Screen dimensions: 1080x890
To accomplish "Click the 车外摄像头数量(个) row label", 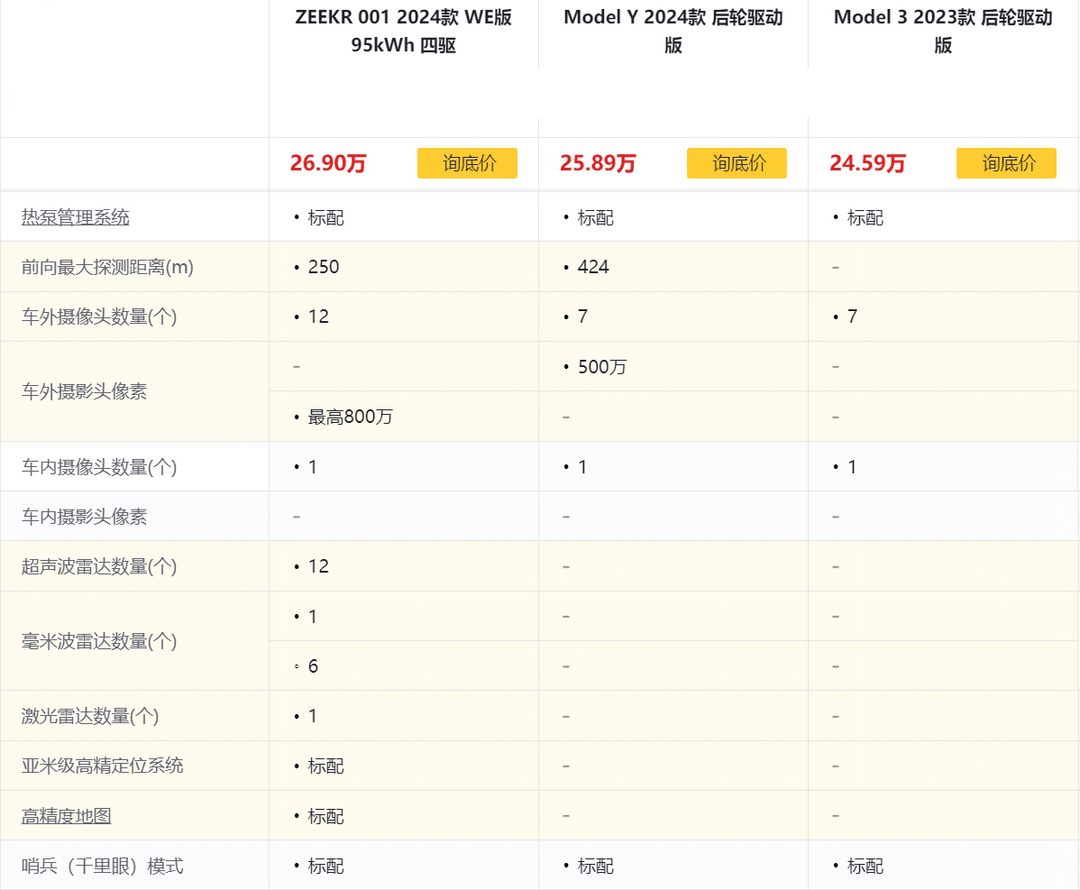I will click(99, 317).
